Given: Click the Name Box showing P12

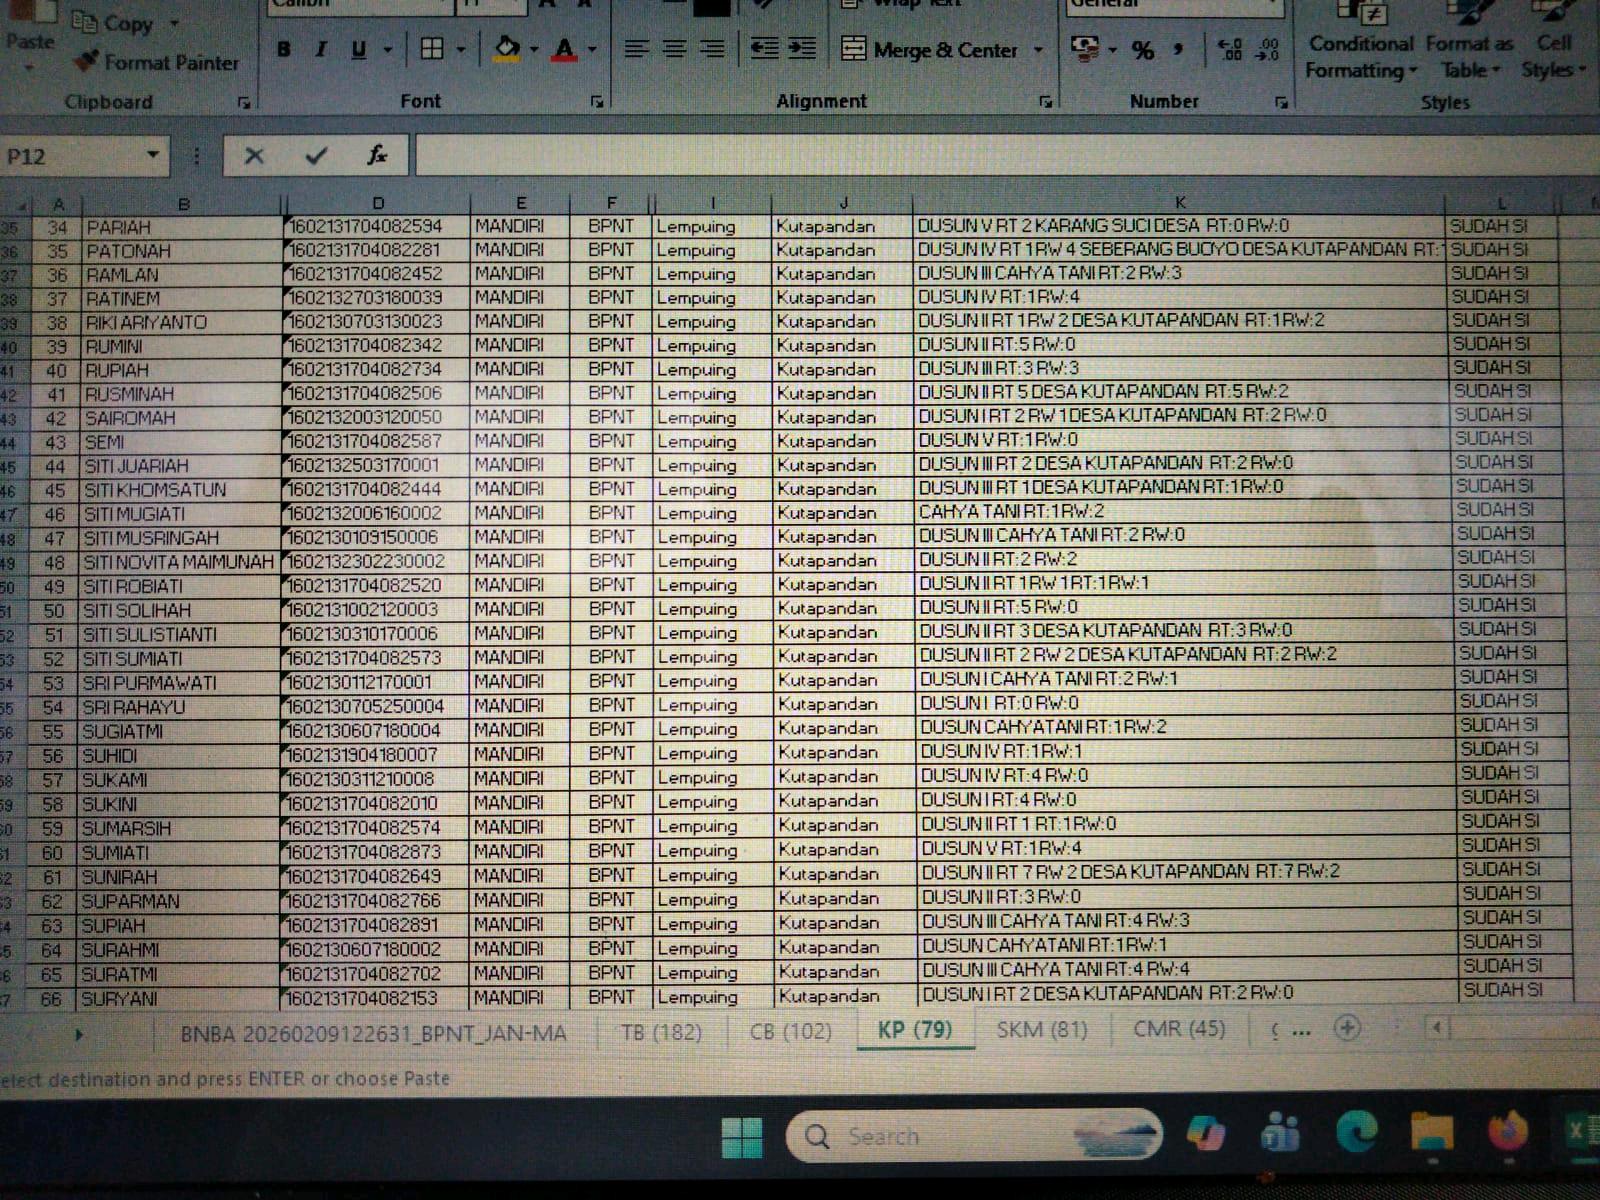Looking at the screenshot, I should 71,156.
